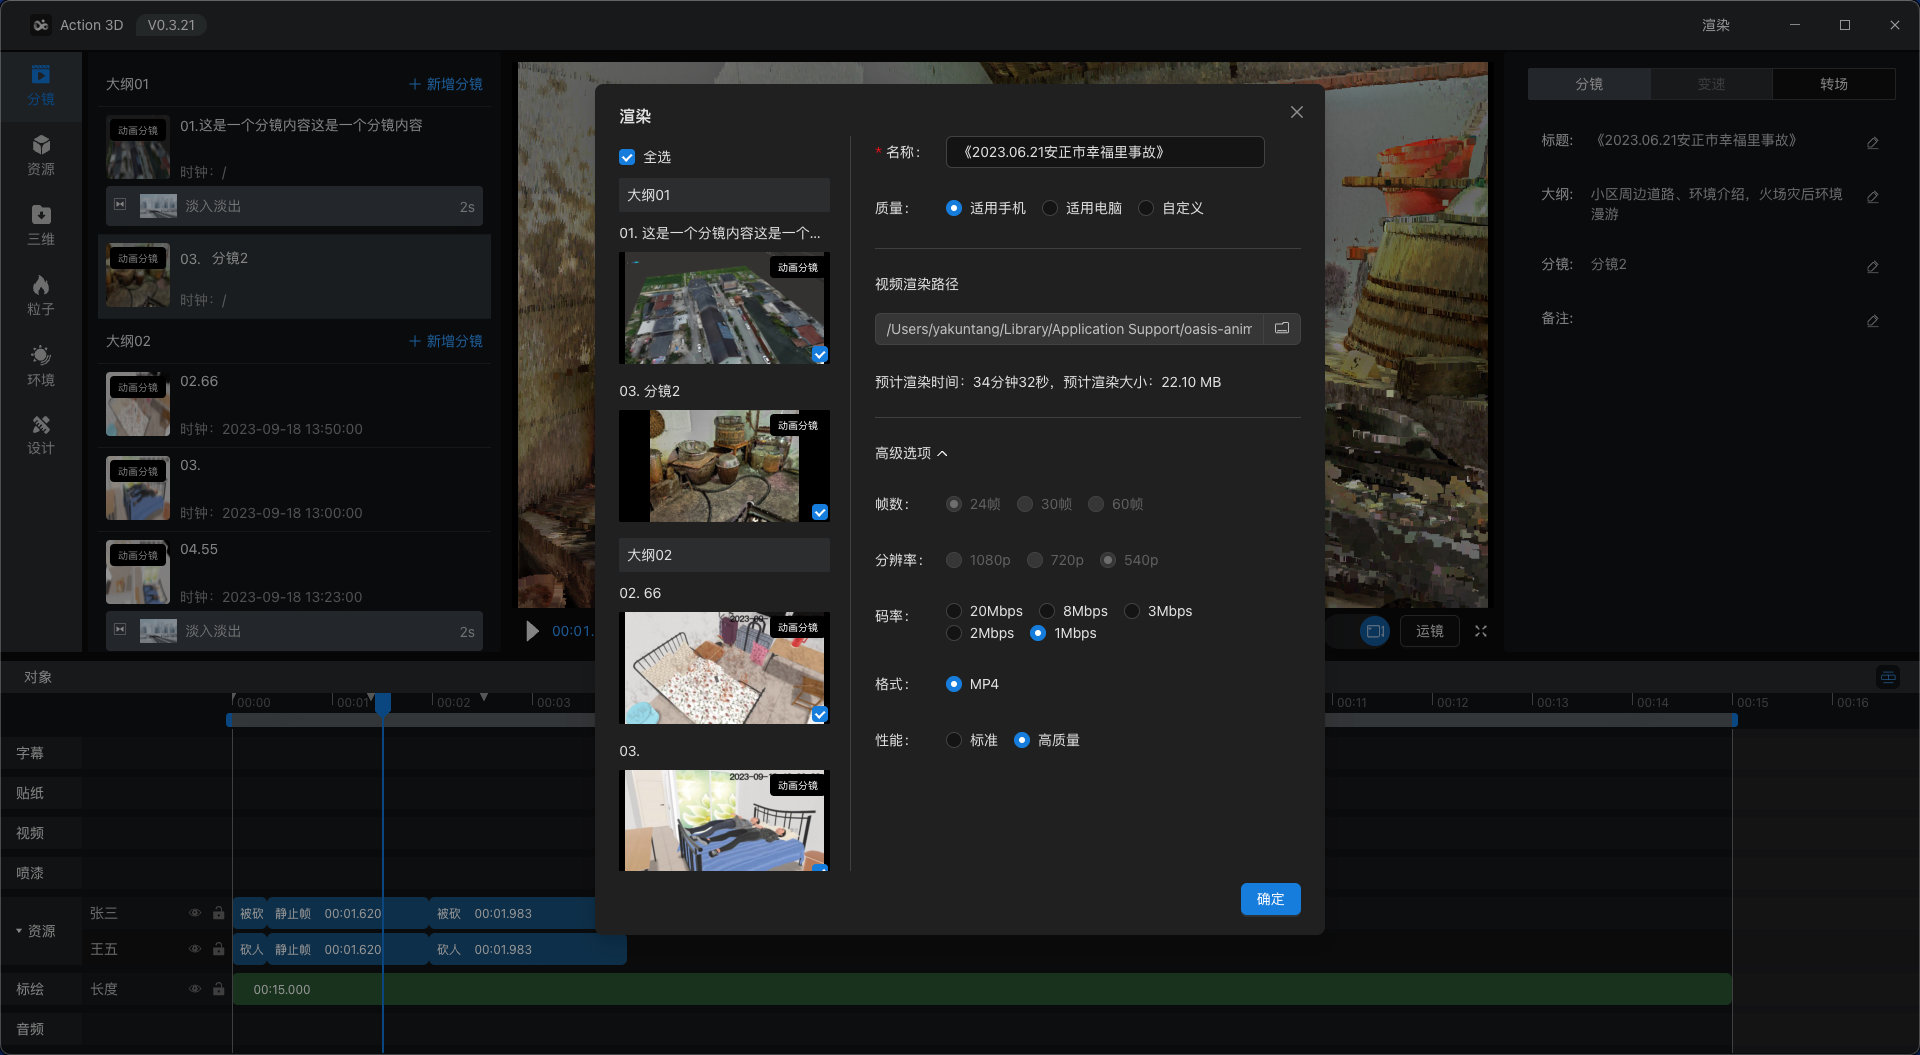
Task: Edit the 备注 notes with pencil icon
Action: click(1872, 321)
